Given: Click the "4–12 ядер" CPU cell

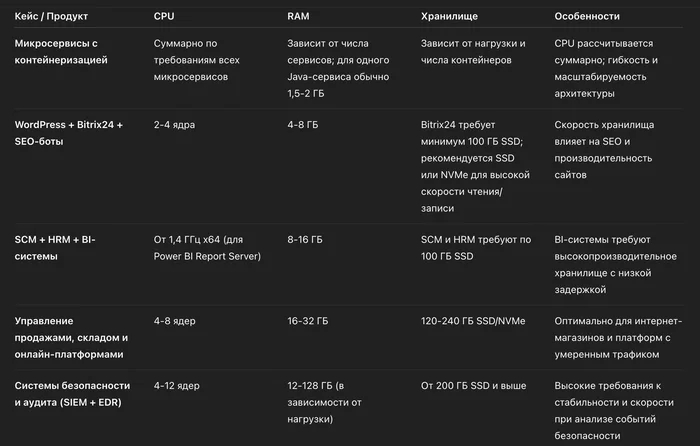Looking at the screenshot, I should pyautogui.click(x=179, y=385).
